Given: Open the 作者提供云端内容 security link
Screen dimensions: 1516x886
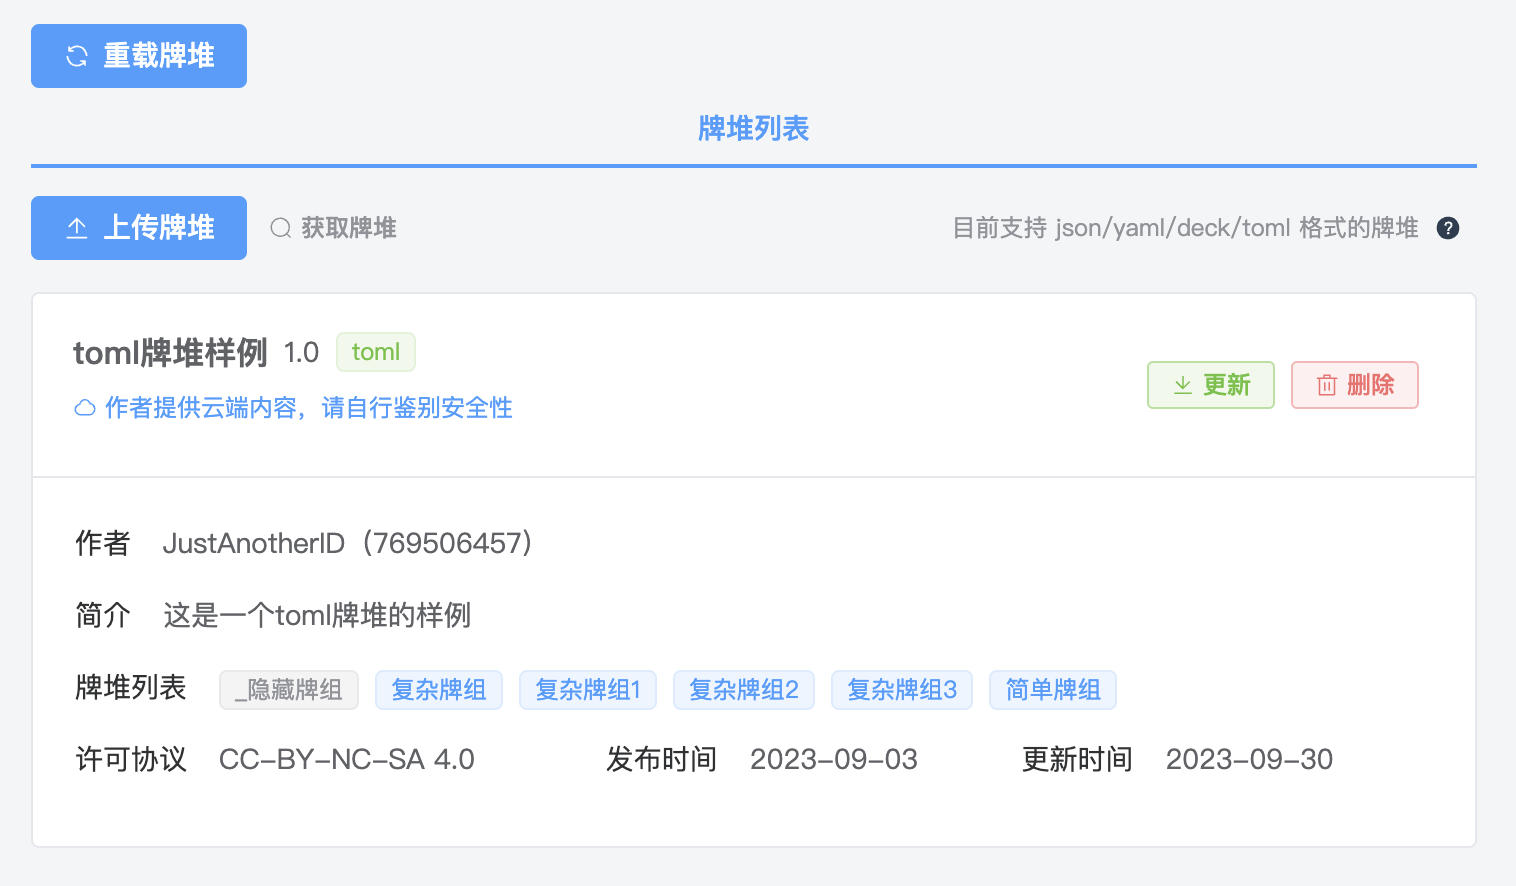Looking at the screenshot, I should [x=307, y=407].
